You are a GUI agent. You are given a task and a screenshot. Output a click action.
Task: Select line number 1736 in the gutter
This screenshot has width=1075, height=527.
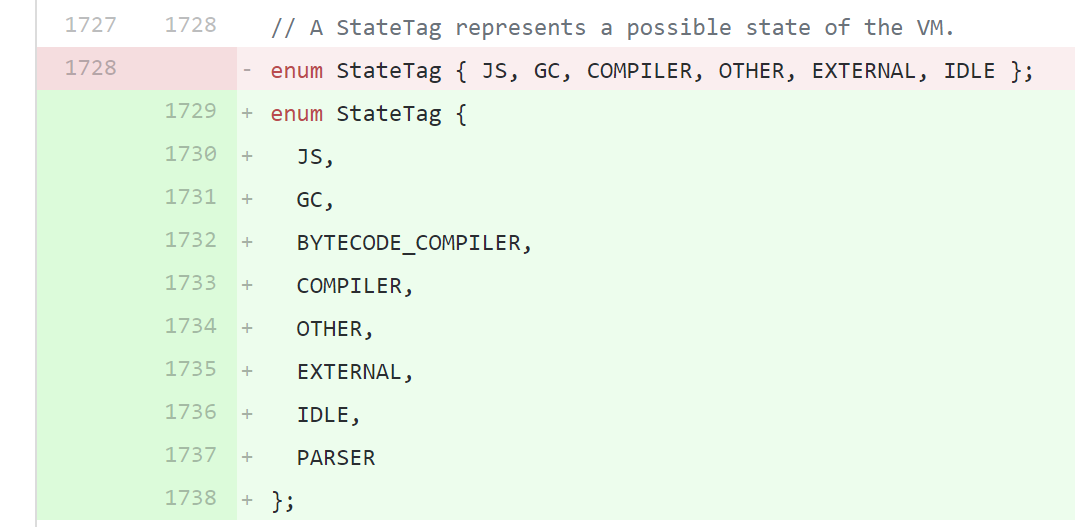coord(191,412)
